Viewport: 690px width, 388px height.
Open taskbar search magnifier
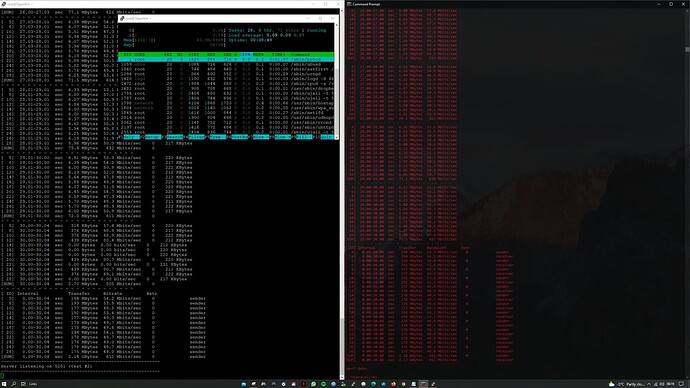pos(14,384)
